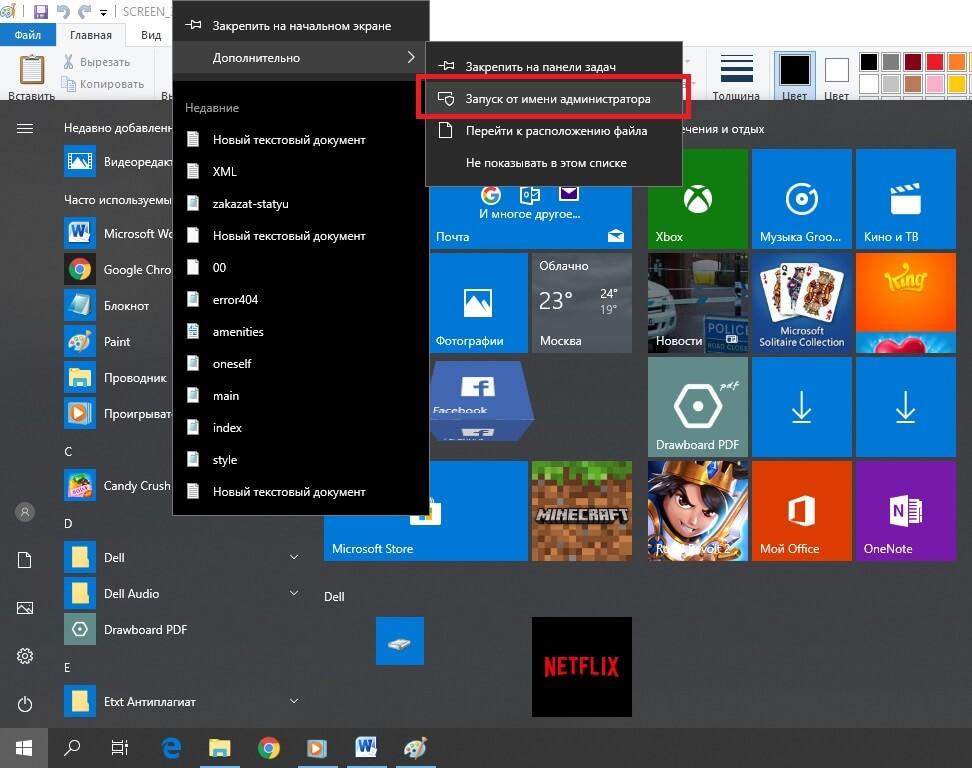Click the Dell disk utility tile

point(400,641)
